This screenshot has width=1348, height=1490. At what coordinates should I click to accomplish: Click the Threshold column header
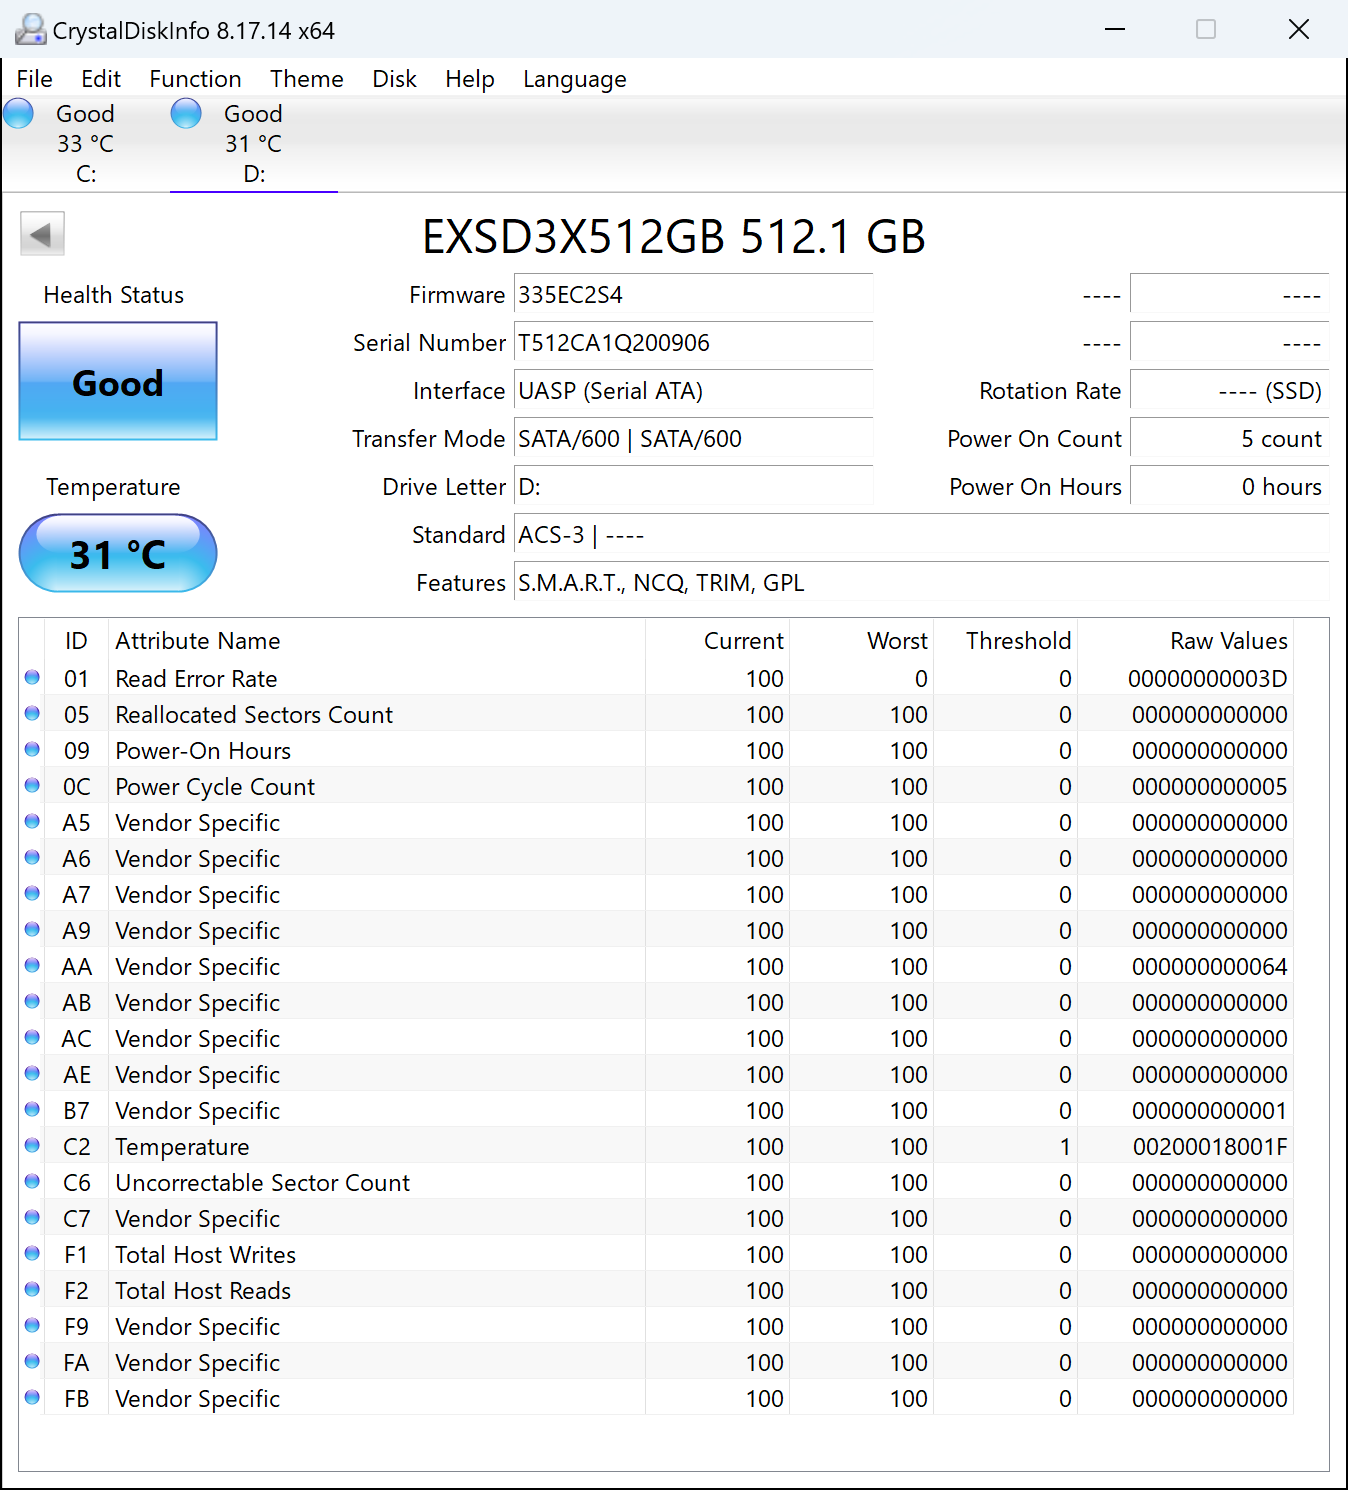point(1005,641)
